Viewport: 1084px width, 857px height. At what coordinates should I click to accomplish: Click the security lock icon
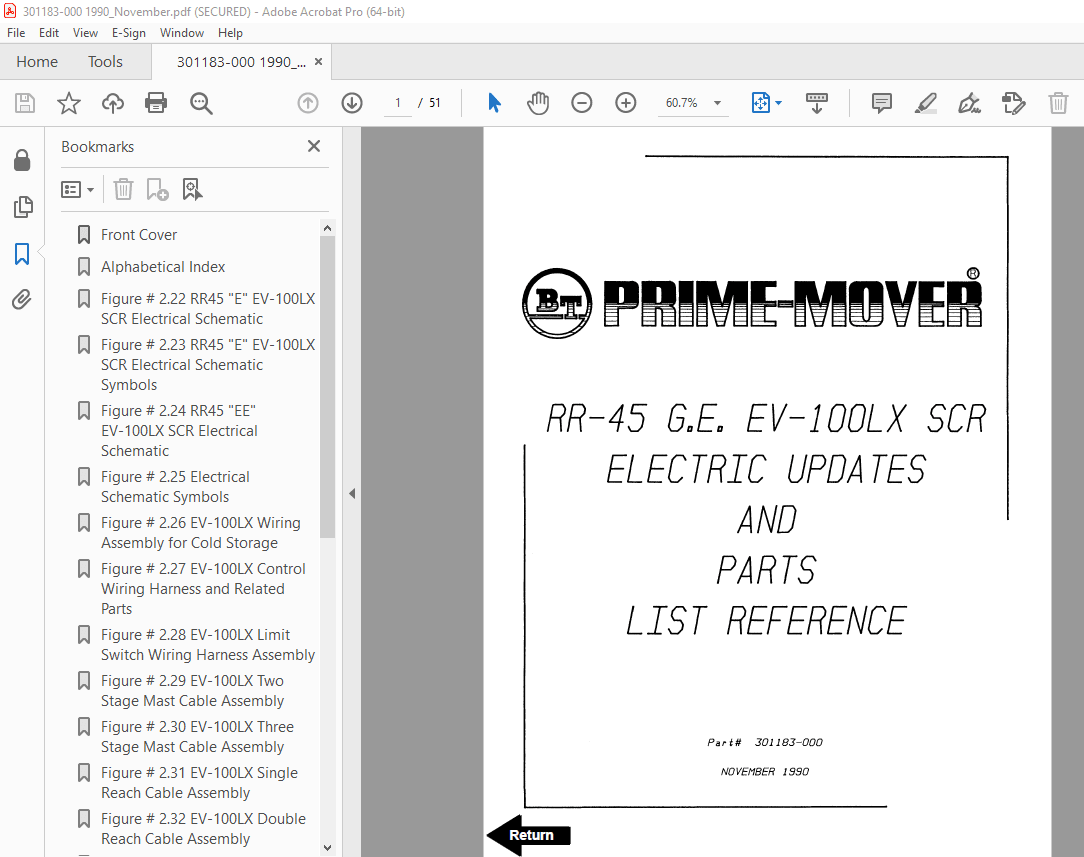23,160
